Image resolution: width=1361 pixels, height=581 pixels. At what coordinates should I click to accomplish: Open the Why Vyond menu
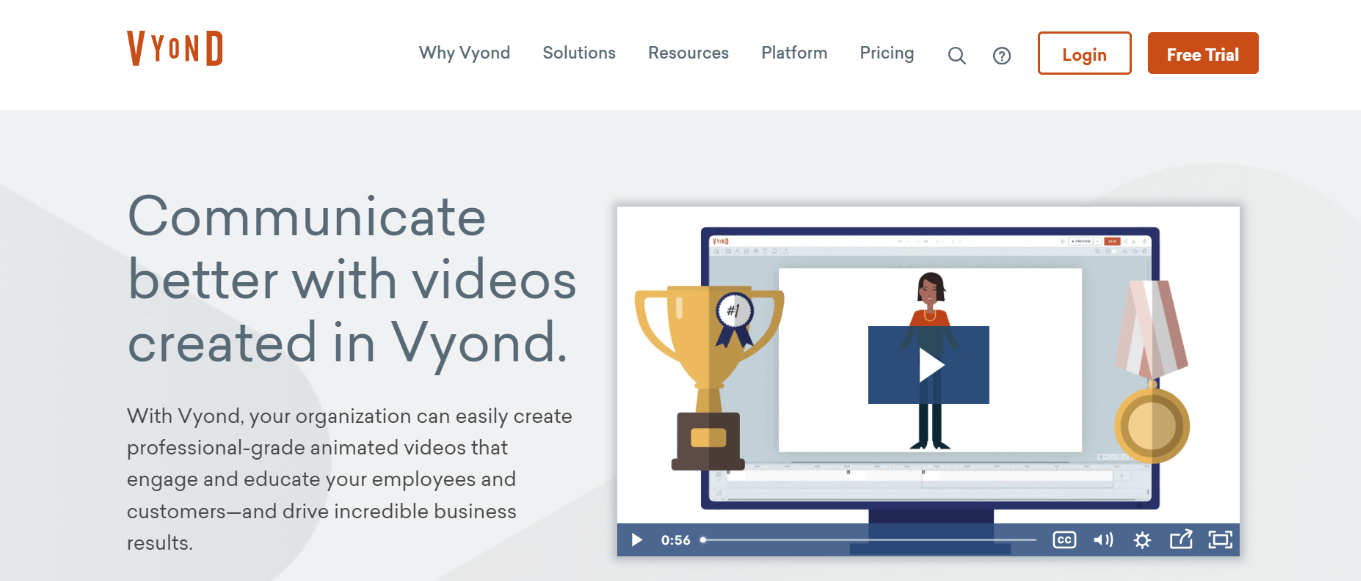coord(464,53)
